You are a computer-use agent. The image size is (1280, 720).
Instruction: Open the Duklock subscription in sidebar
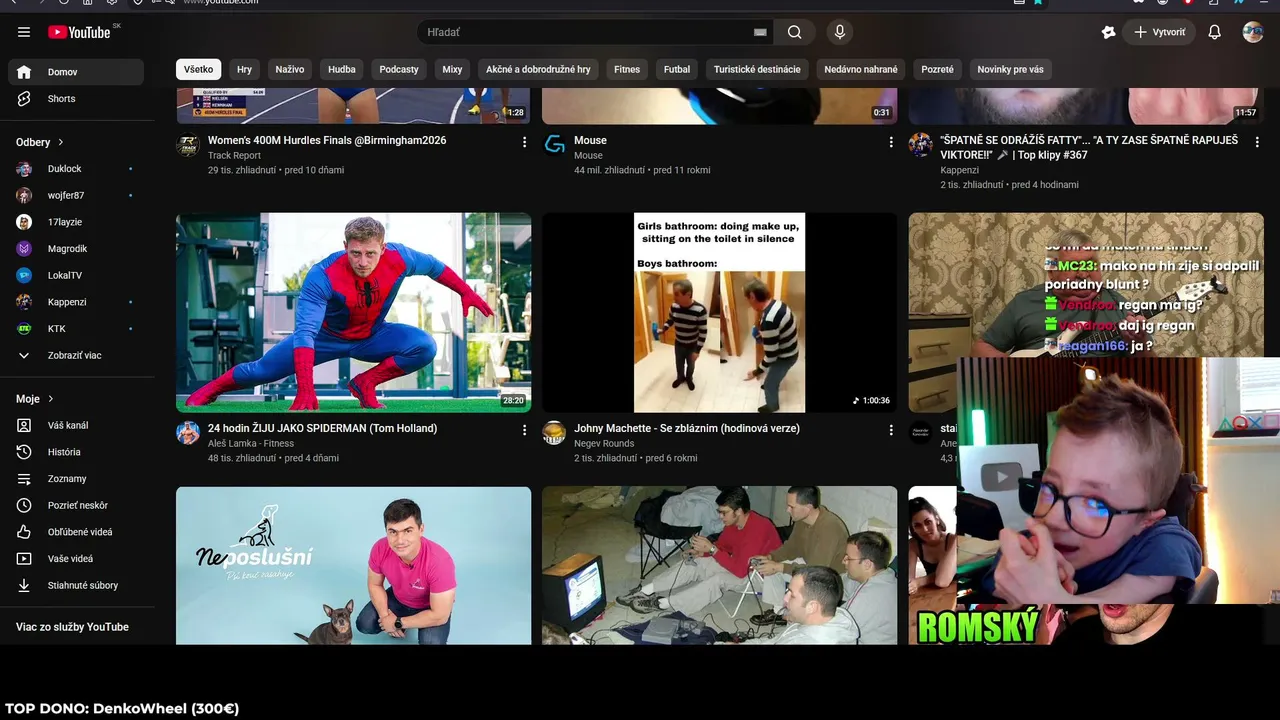76,169
